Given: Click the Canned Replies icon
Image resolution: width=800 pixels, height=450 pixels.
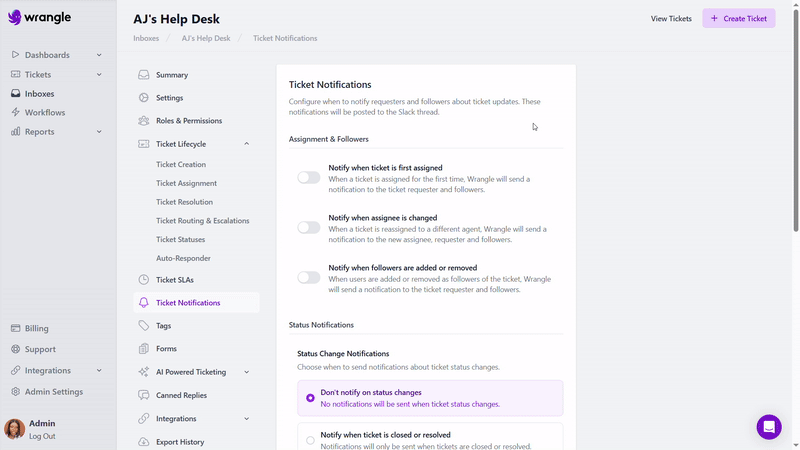Looking at the screenshot, I should [x=144, y=395].
